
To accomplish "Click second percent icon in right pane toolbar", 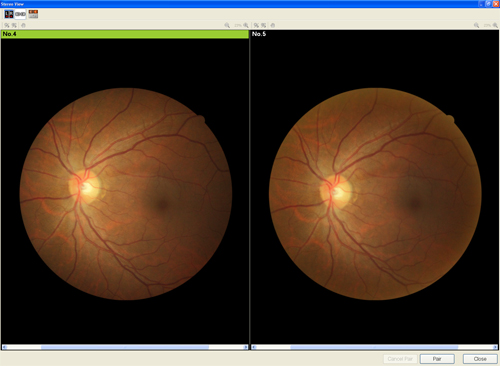I will [264, 25].
